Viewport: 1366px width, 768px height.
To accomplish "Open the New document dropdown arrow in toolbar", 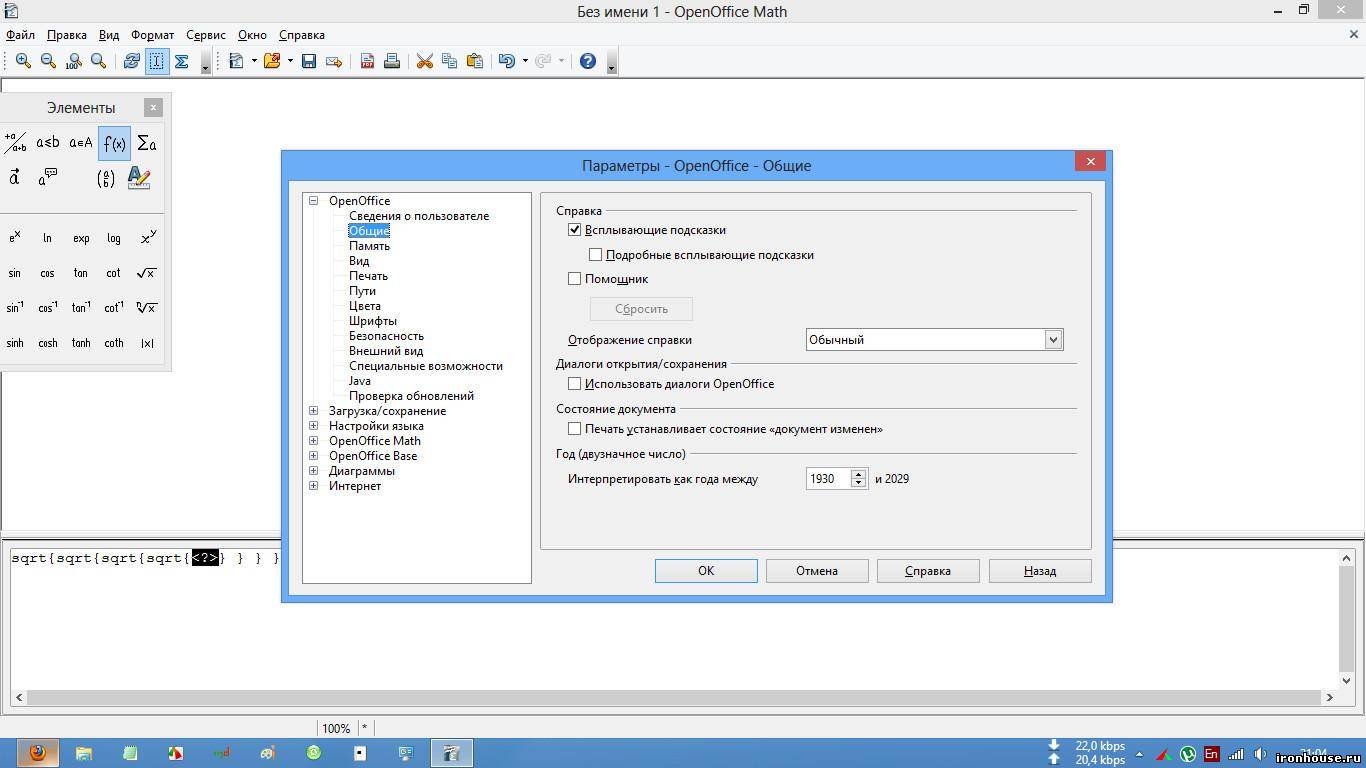I will point(254,61).
